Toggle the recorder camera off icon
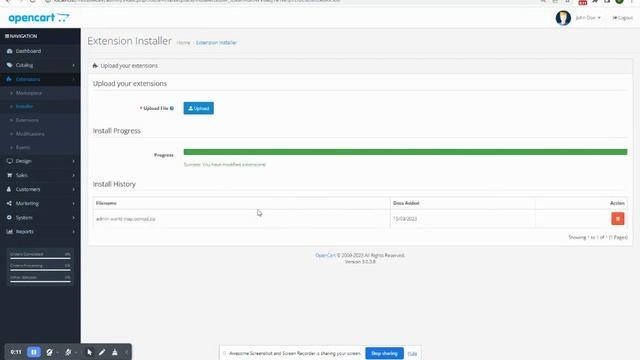Screen dimensions: 640x360 pyautogui.click(x=49, y=352)
